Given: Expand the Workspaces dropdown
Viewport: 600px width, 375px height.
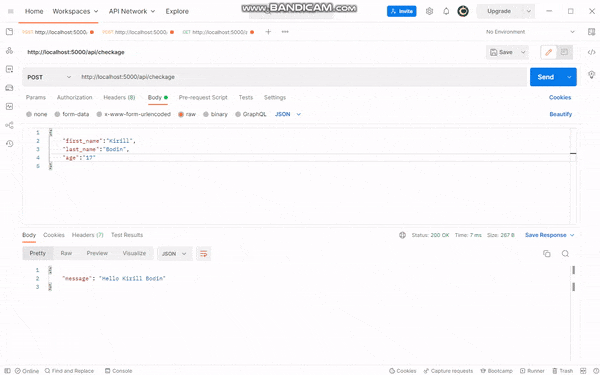Looking at the screenshot, I should click(x=75, y=11).
